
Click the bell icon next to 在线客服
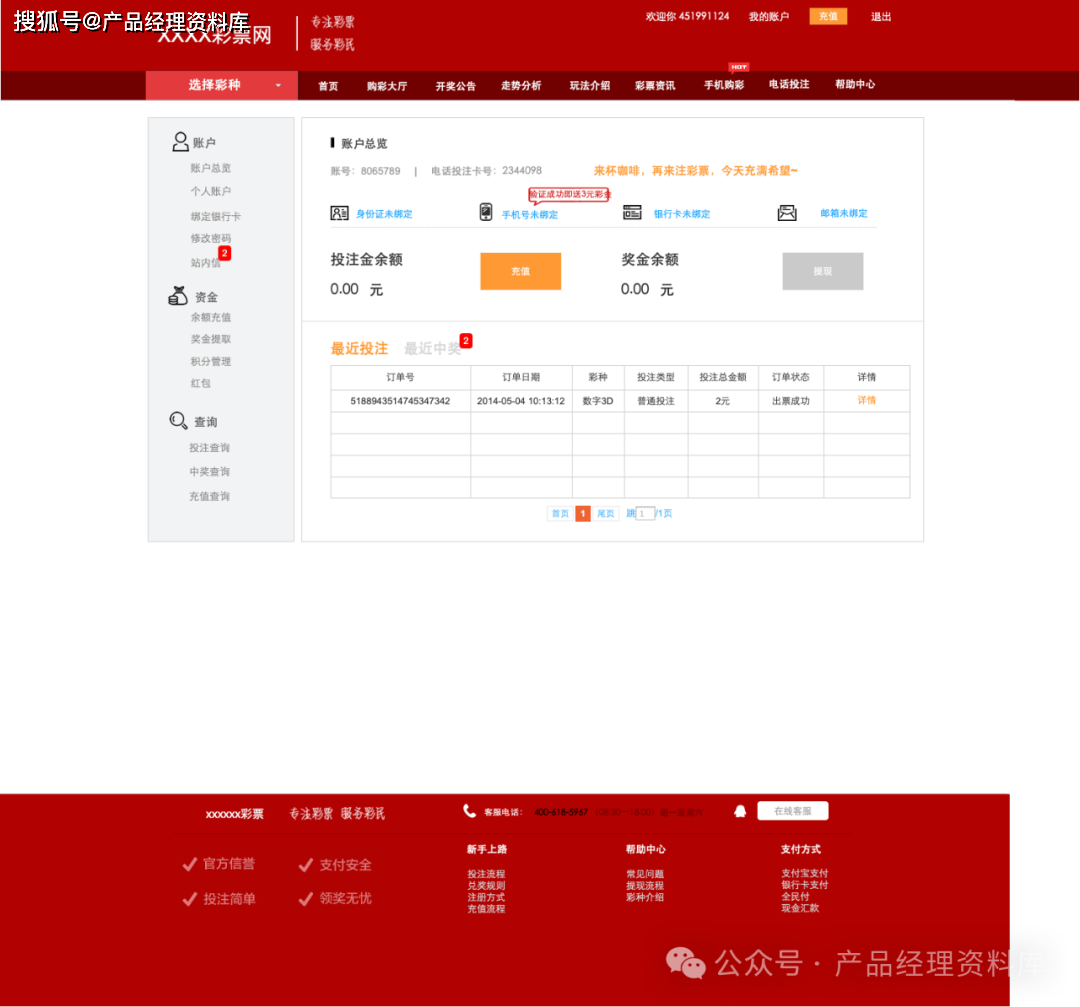tap(740, 810)
